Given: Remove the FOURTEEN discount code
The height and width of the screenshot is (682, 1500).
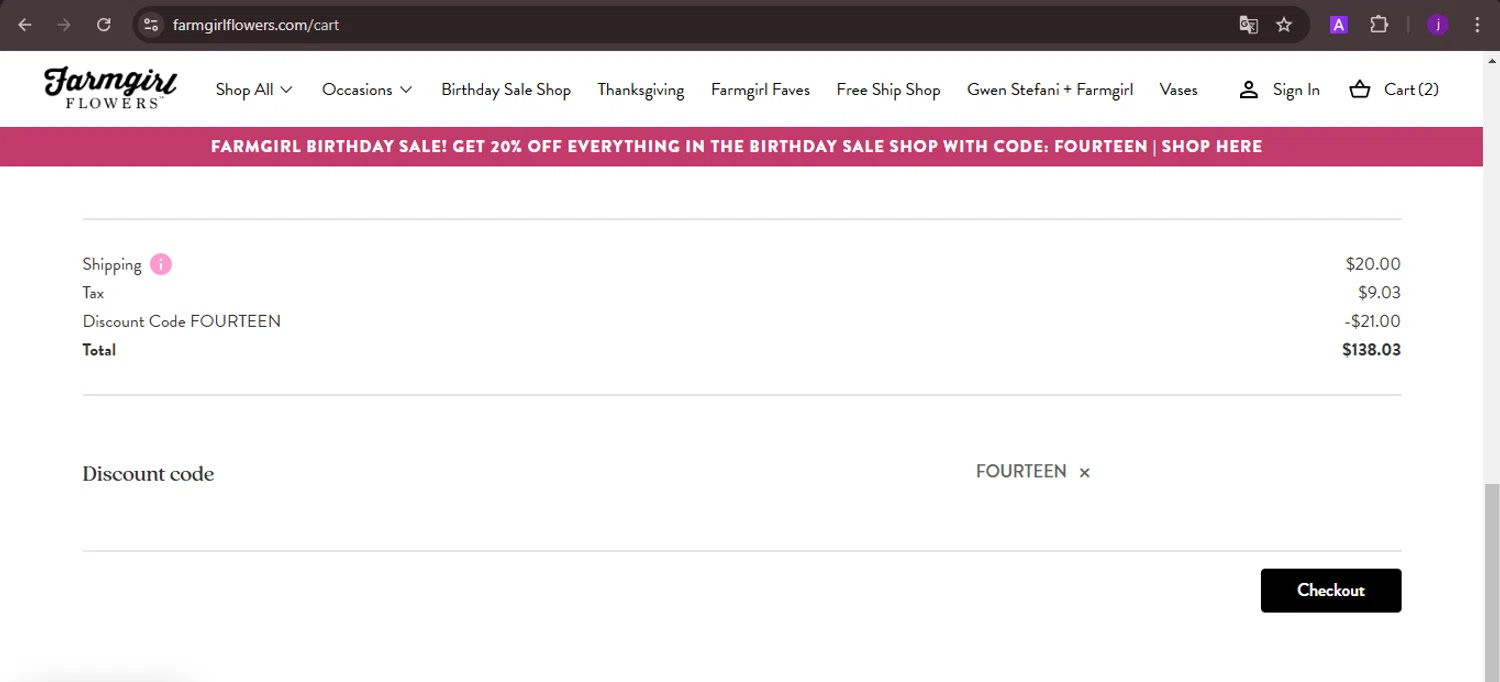Looking at the screenshot, I should point(1084,472).
